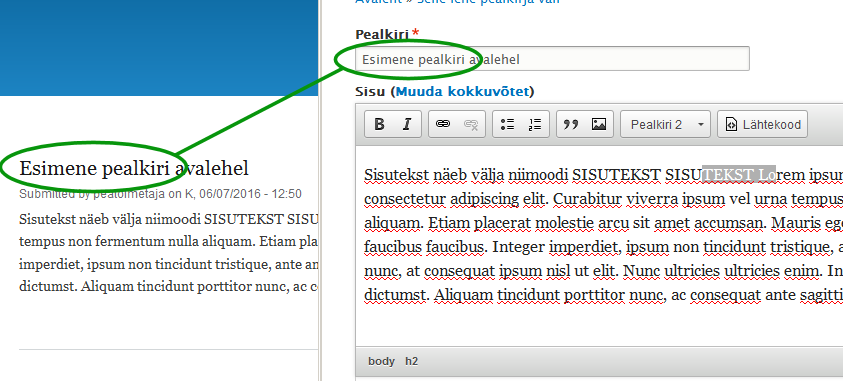Click the unlink icon in toolbar
The height and width of the screenshot is (381, 843).
[471, 125]
